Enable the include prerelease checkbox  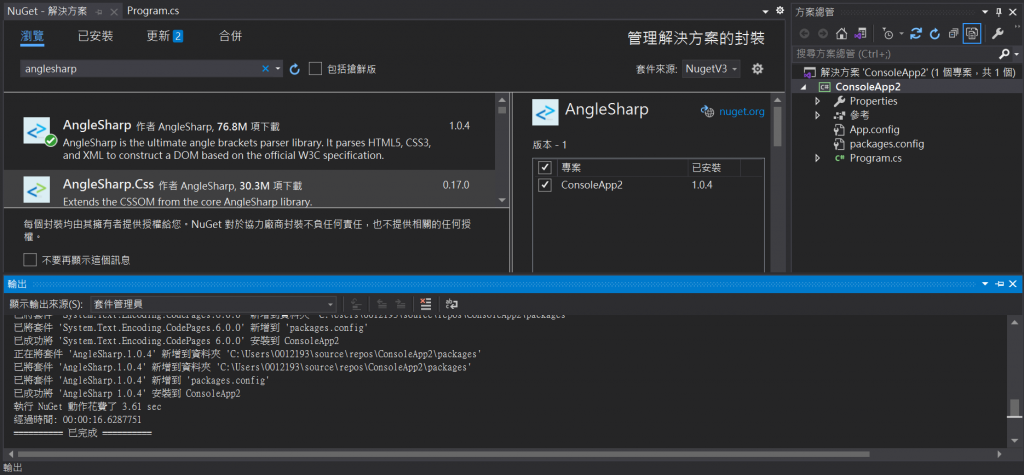pos(315,69)
